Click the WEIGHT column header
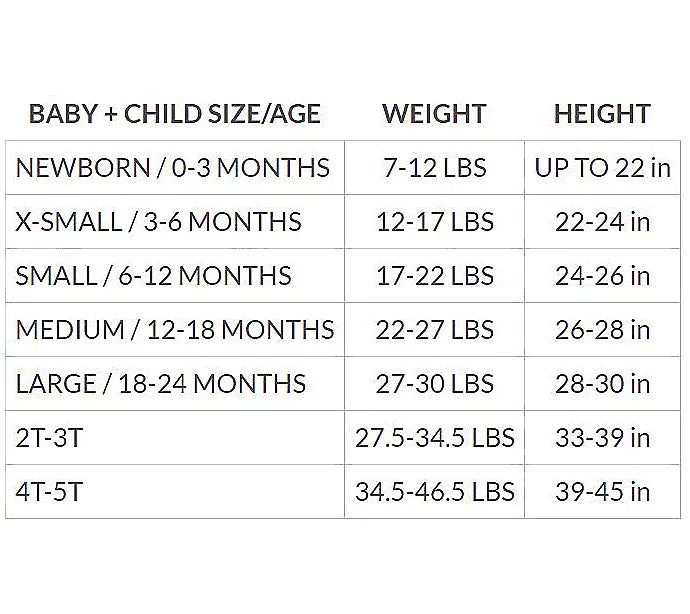This screenshot has height=614, width=690. 434,114
